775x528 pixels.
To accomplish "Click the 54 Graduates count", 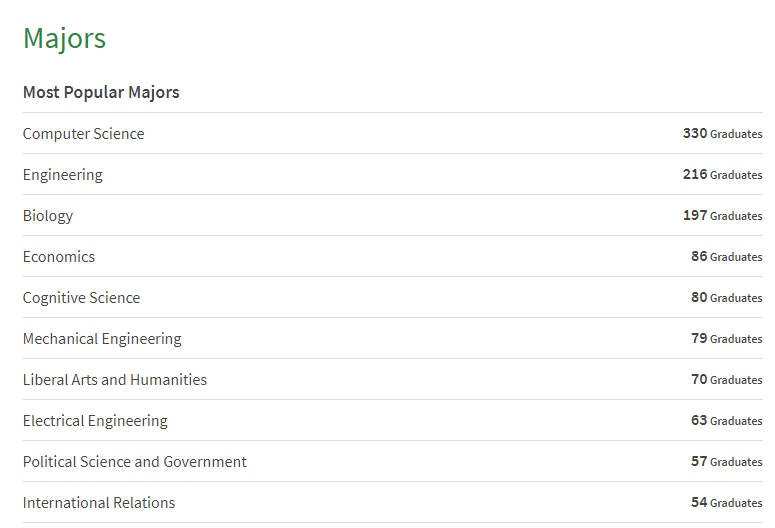I will click(x=727, y=503).
